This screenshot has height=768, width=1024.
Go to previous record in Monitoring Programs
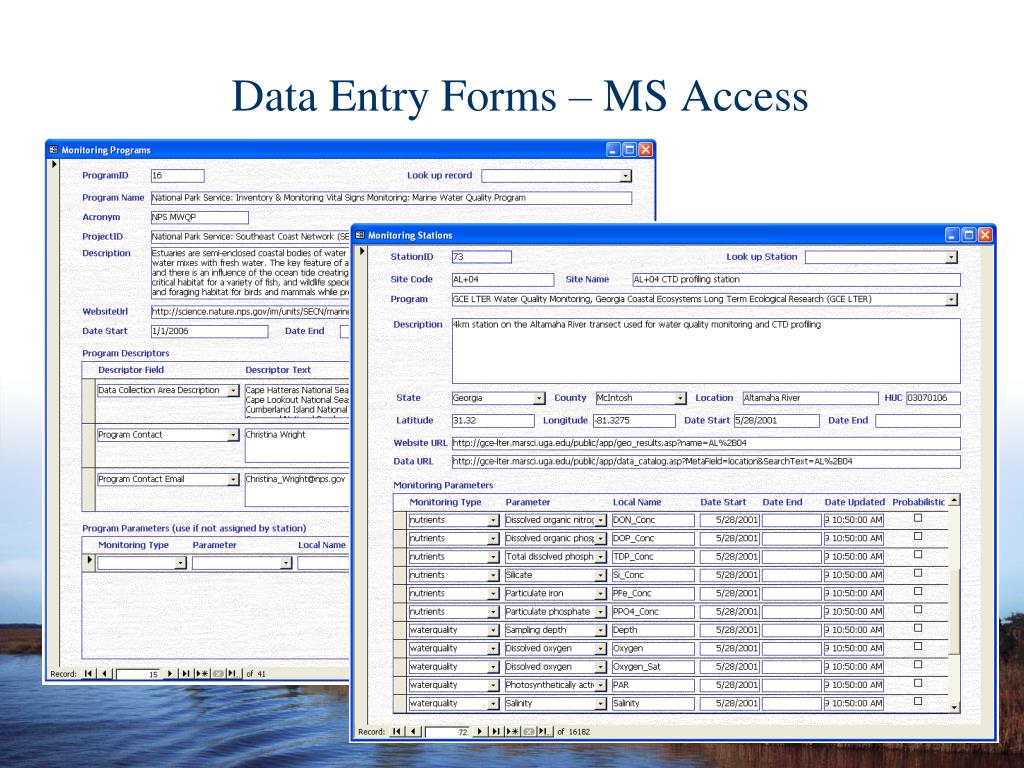pyautogui.click(x=105, y=673)
